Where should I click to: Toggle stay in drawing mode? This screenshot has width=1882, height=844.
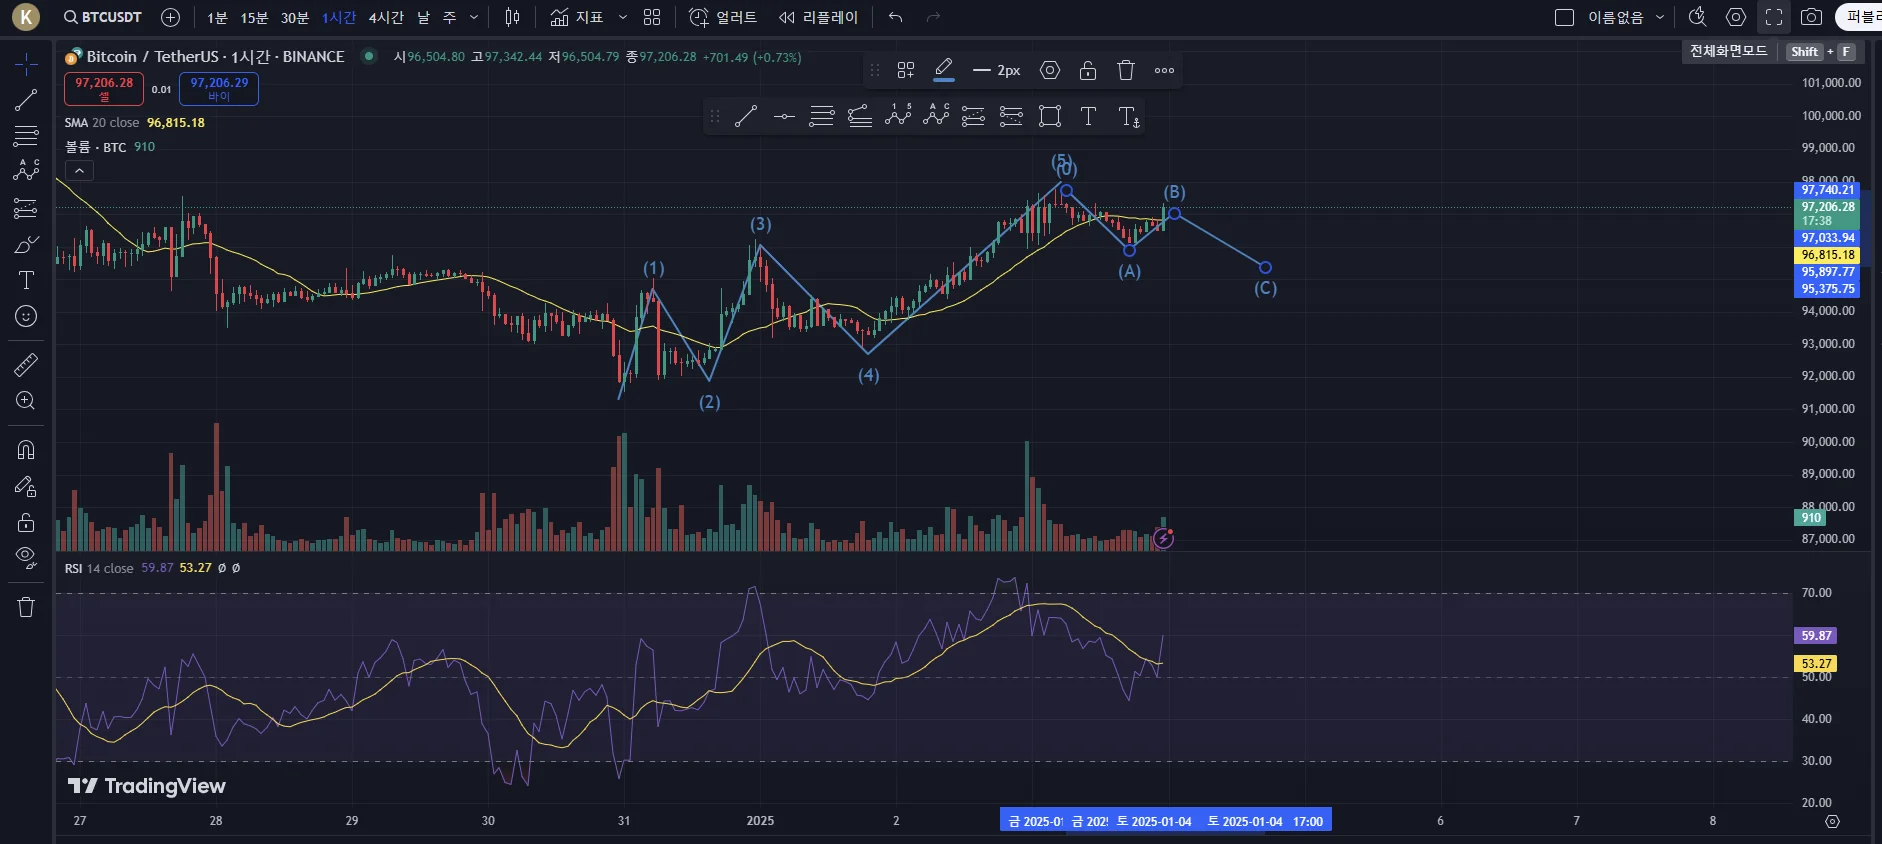click(x=26, y=486)
